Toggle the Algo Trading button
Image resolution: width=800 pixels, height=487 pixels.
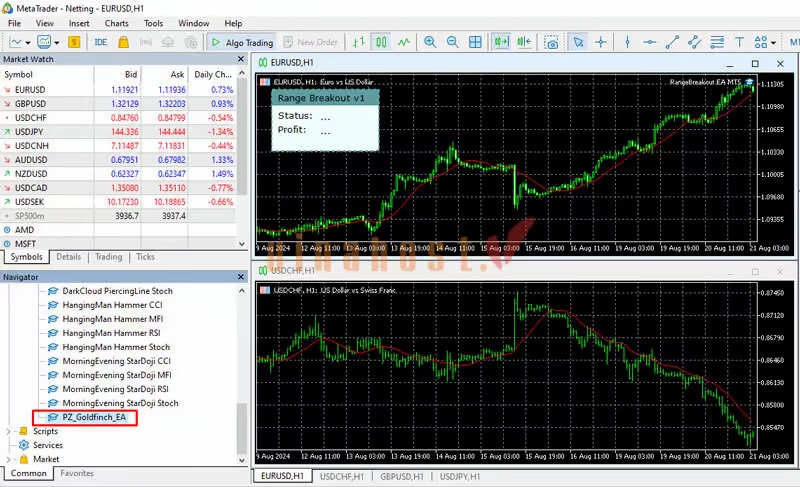(x=242, y=42)
